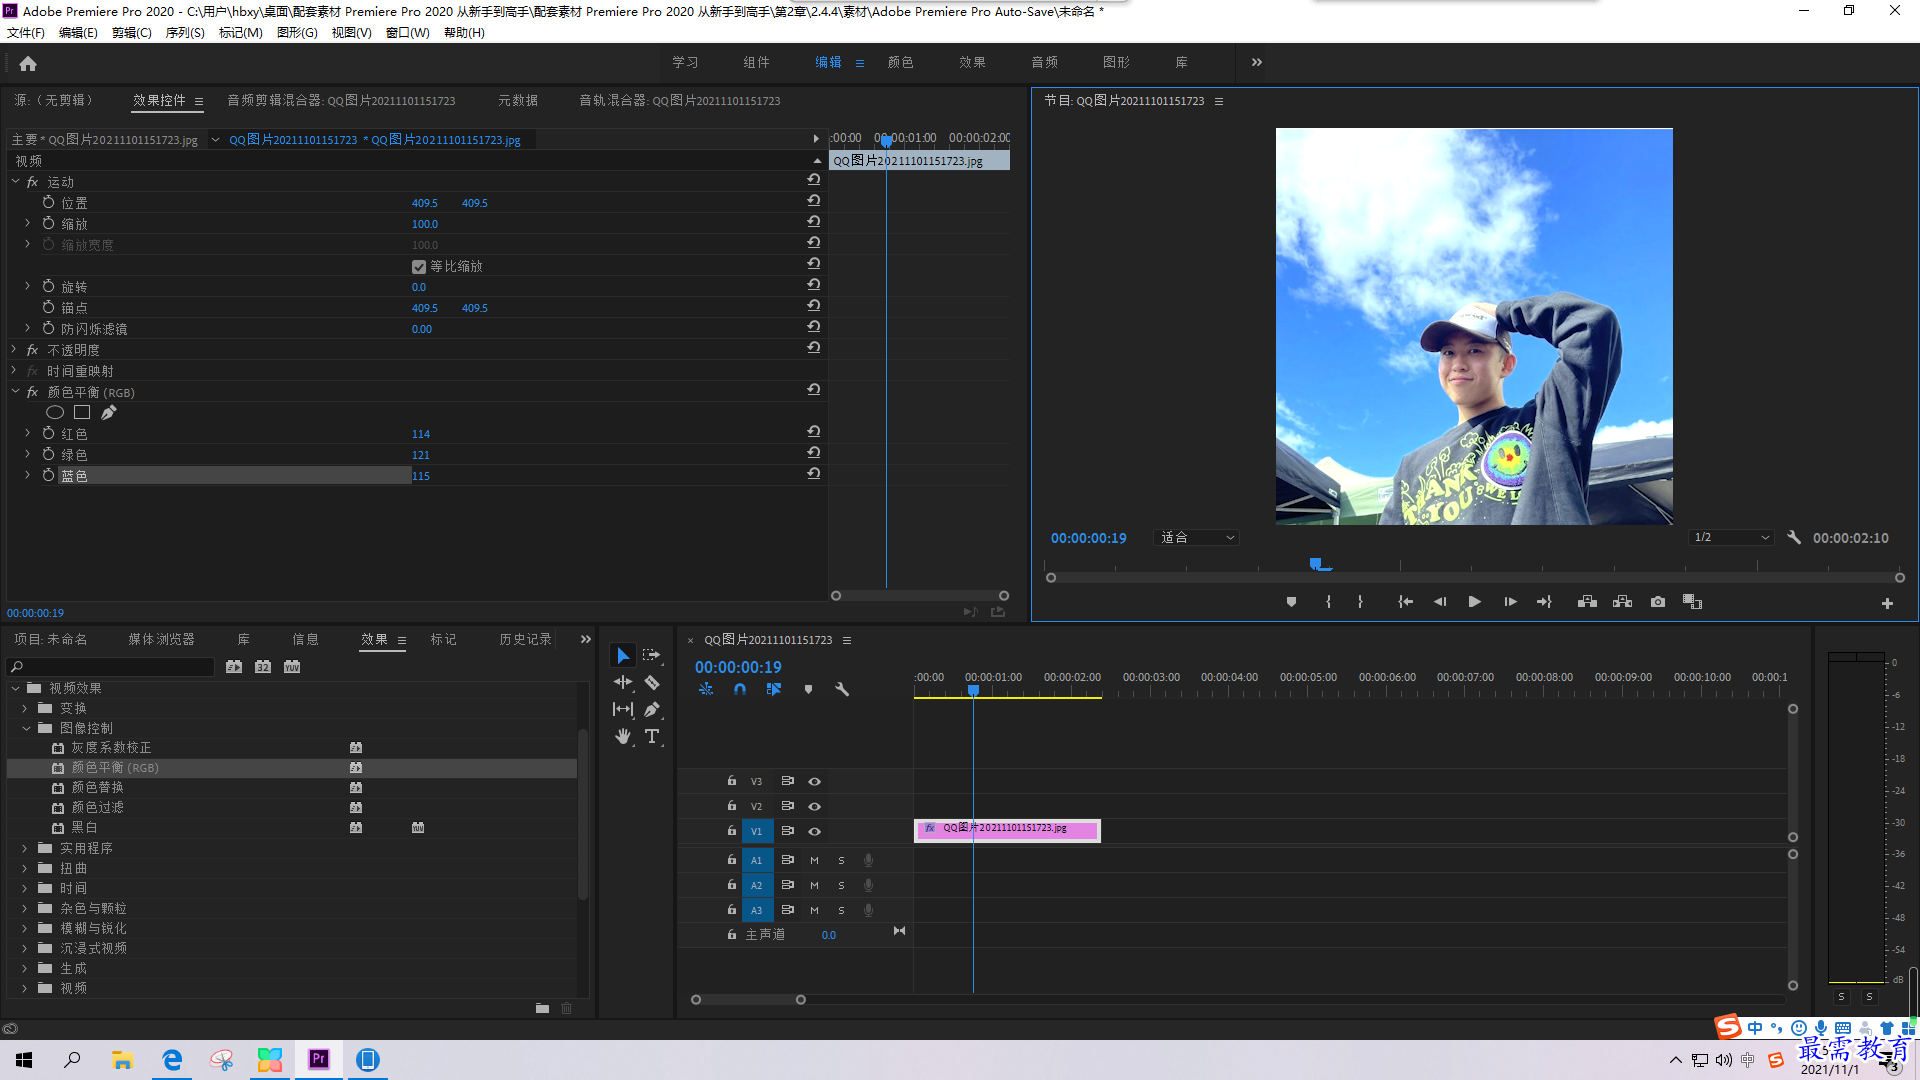Screen dimensions: 1920x1080
Task: Switch to the 元数据 tab
Action: tap(518, 100)
